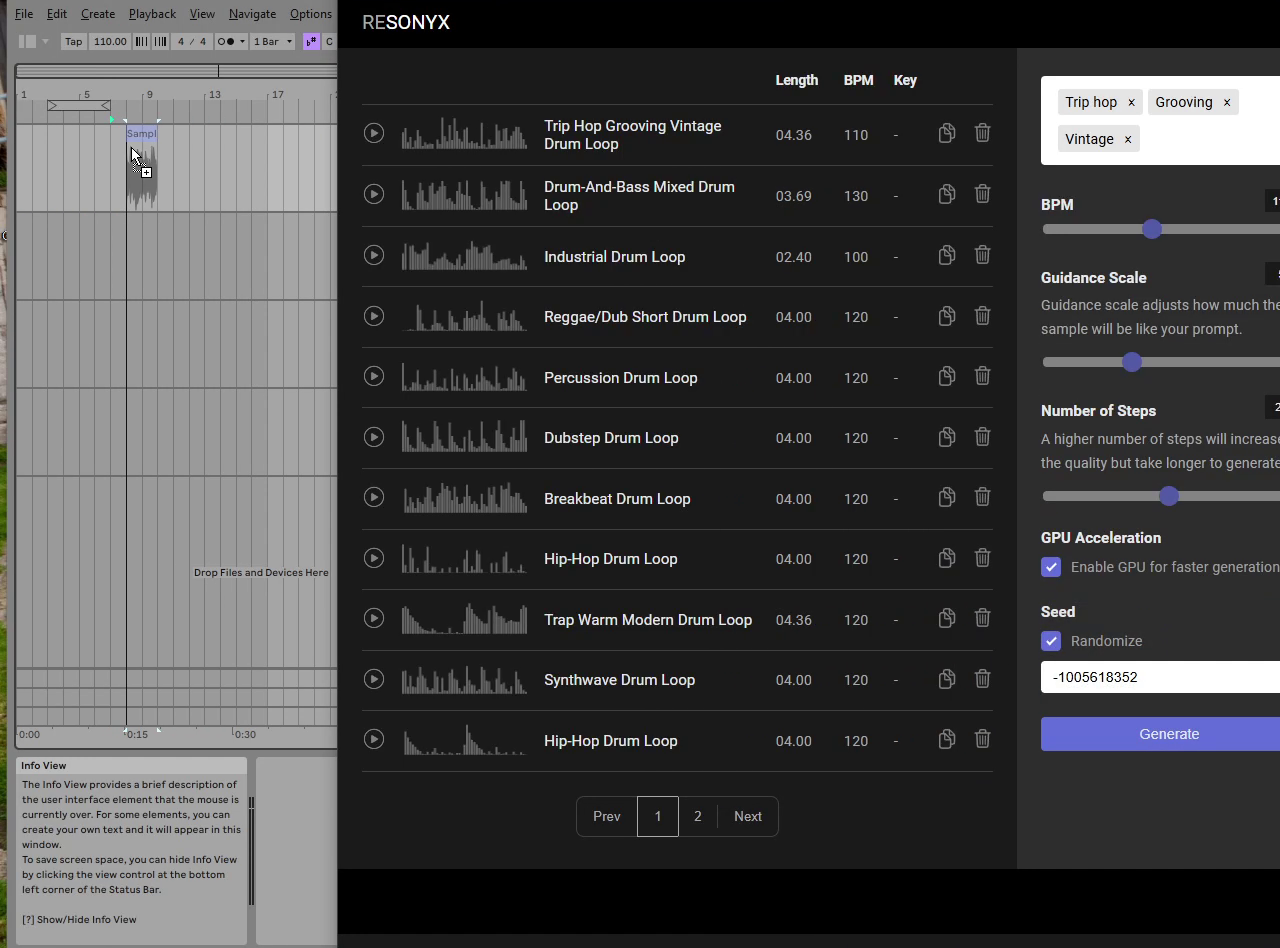The image size is (1280, 948).
Task: Copy the Percussion Drum Loop
Action: pyautogui.click(x=946, y=376)
